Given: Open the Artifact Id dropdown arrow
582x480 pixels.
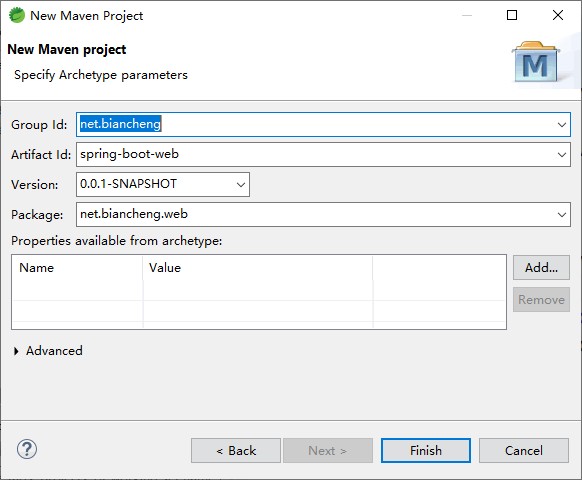Looking at the screenshot, I should point(562,155).
